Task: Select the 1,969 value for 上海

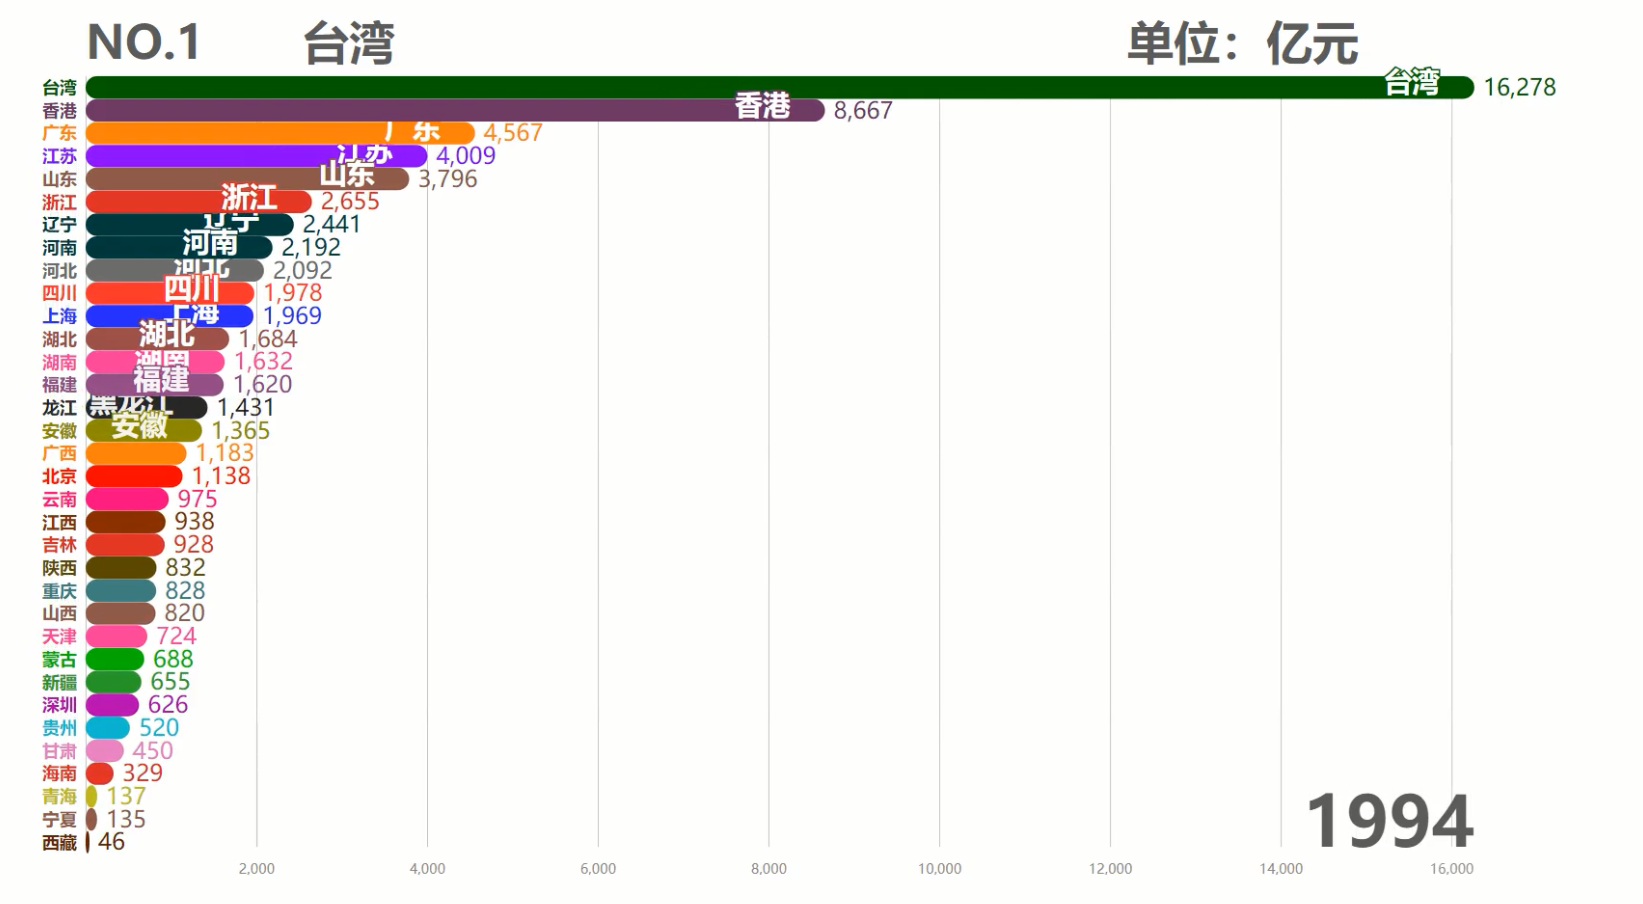Action: coord(292,316)
